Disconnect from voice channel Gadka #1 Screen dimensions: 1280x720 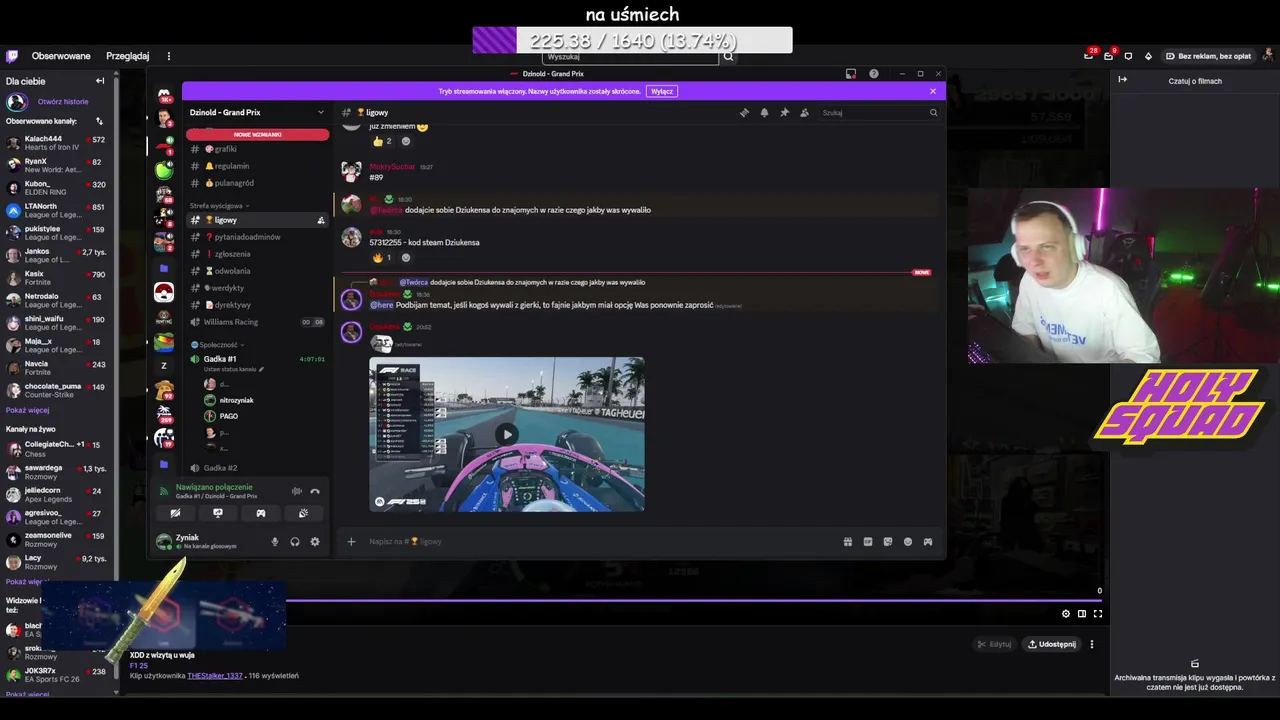coord(315,491)
